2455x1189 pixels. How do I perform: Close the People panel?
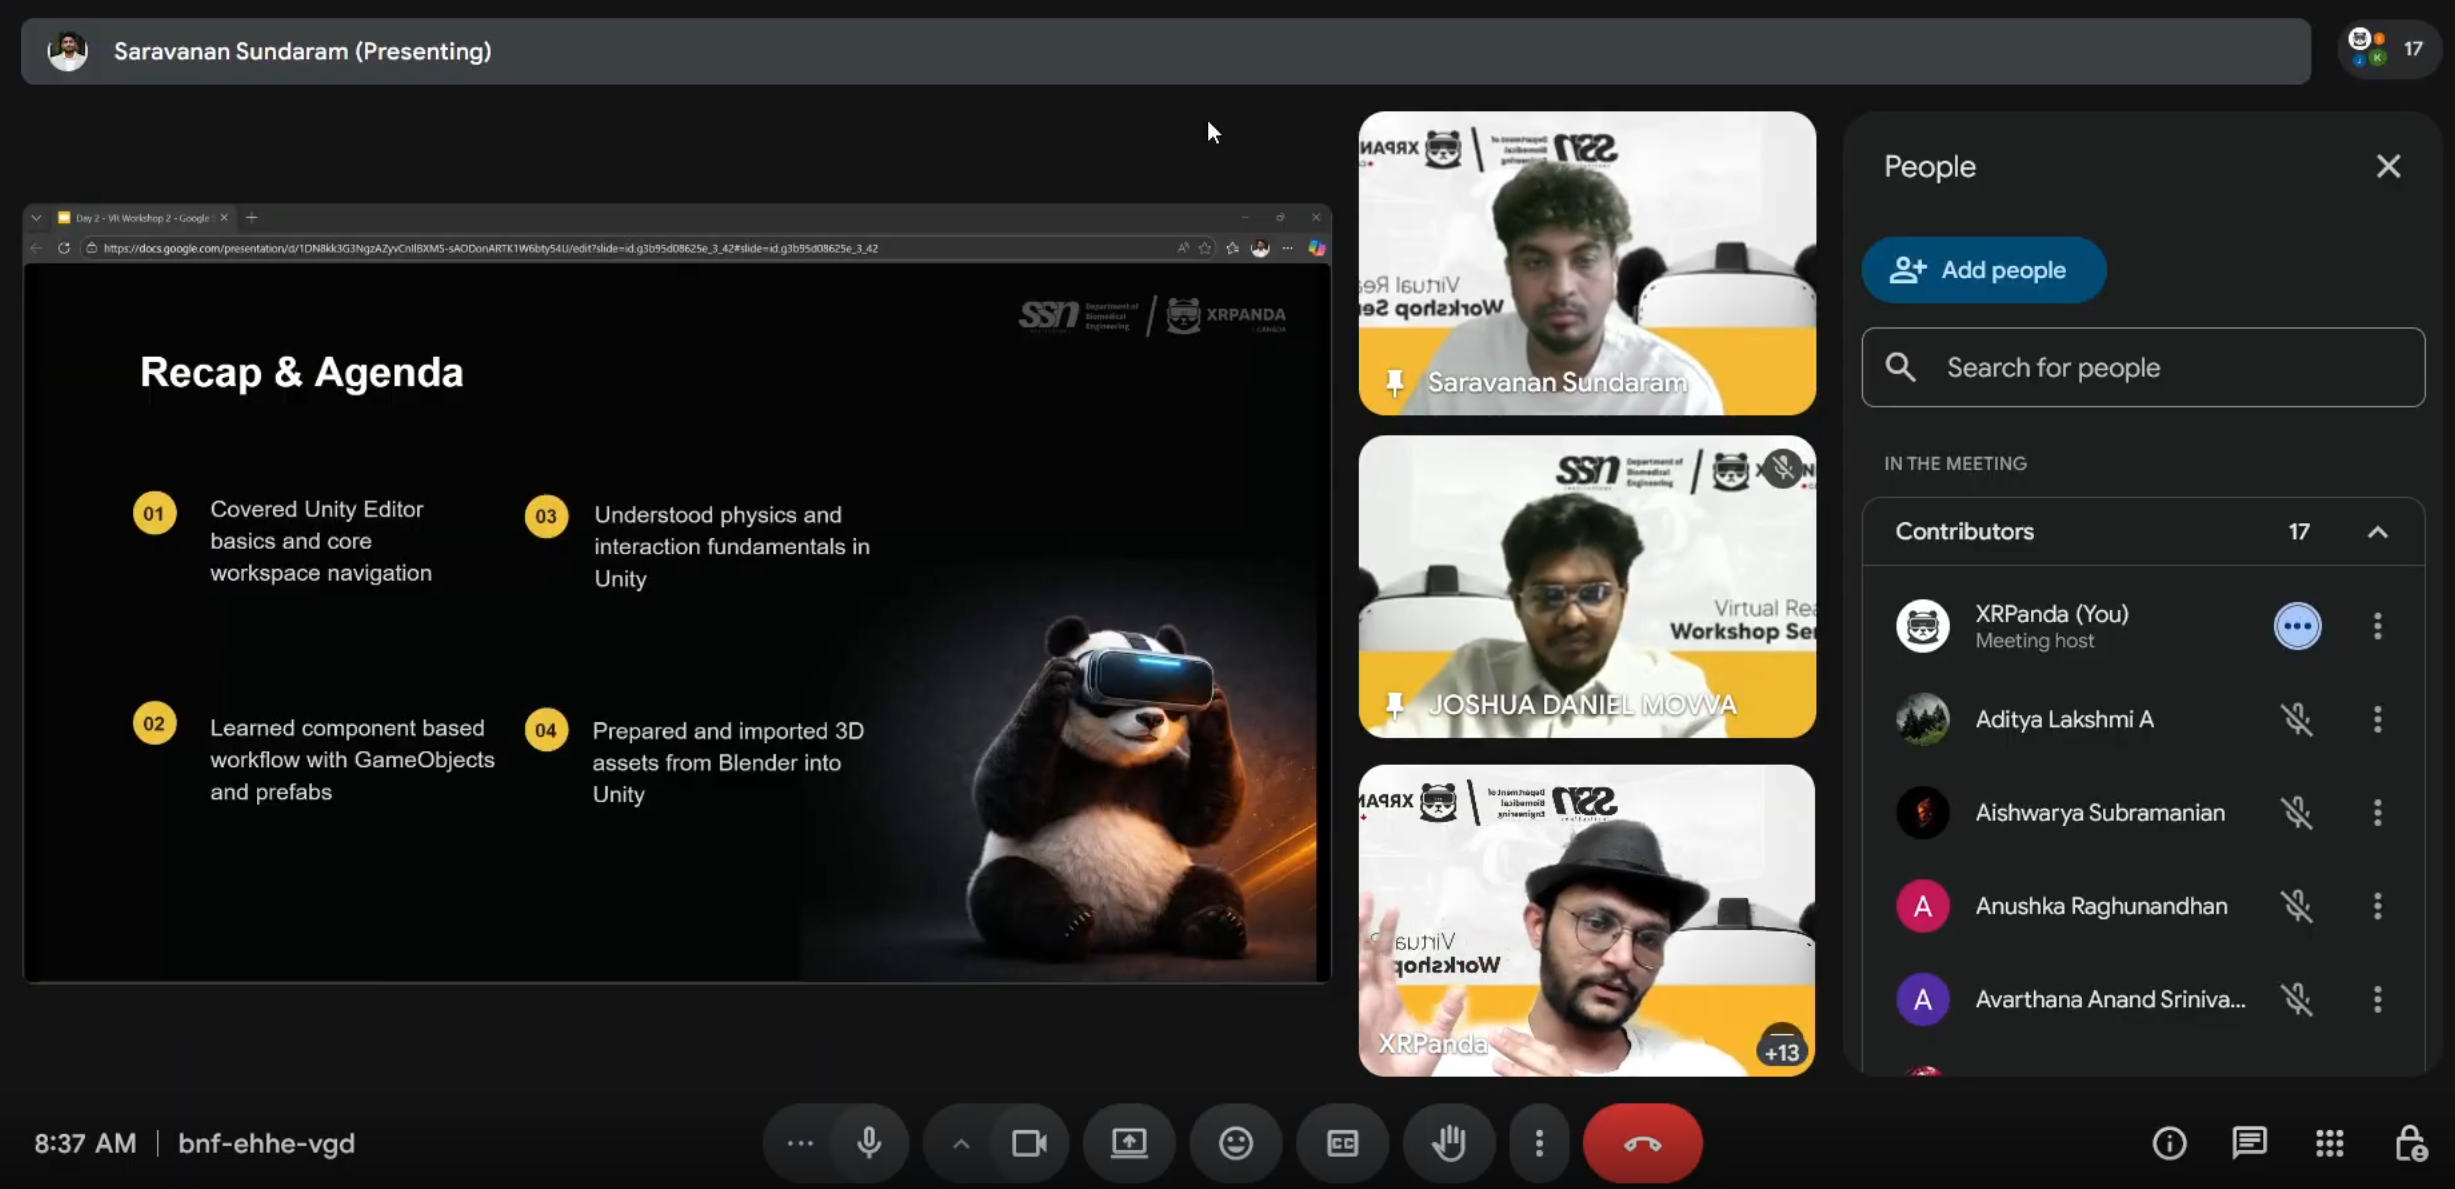pyautogui.click(x=2388, y=166)
